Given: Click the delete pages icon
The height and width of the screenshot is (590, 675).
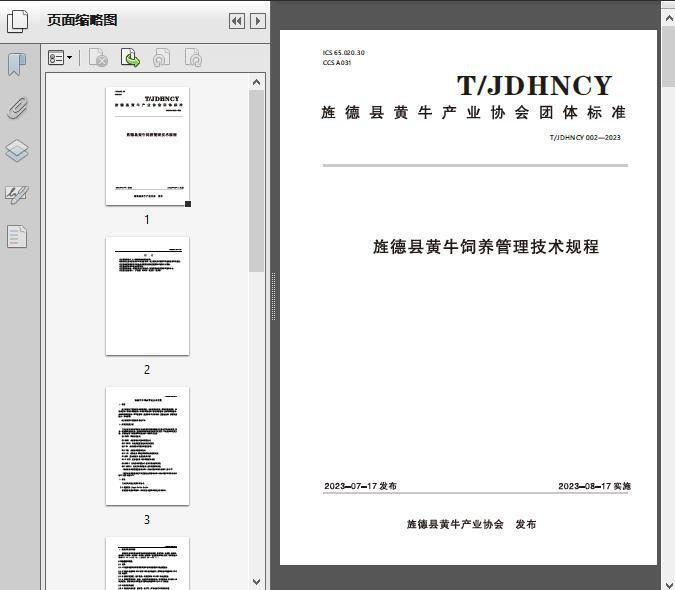Looking at the screenshot, I should click(98, 58).
